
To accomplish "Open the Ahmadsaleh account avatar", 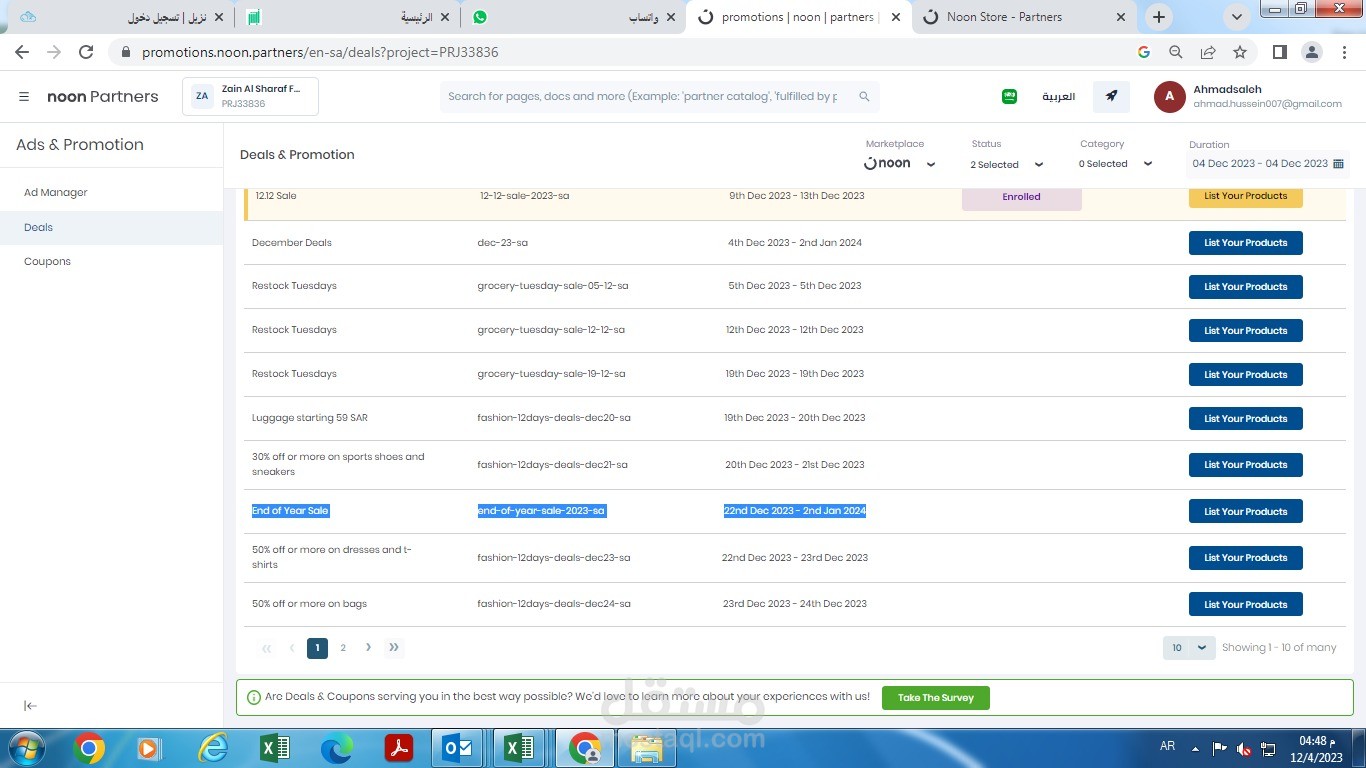I will (1169, 97).
